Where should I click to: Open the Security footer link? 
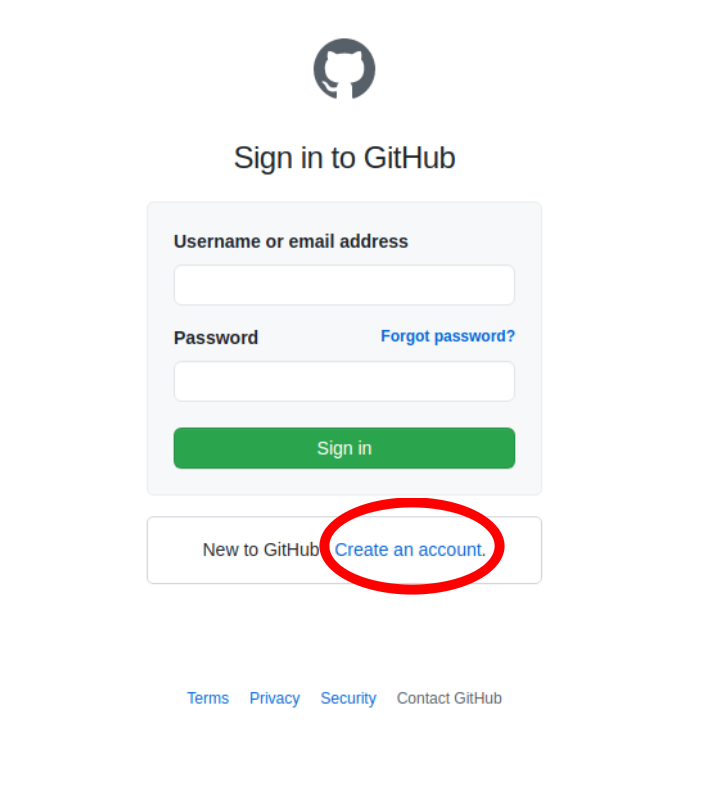pyautogui.click(x=348, y=698)
